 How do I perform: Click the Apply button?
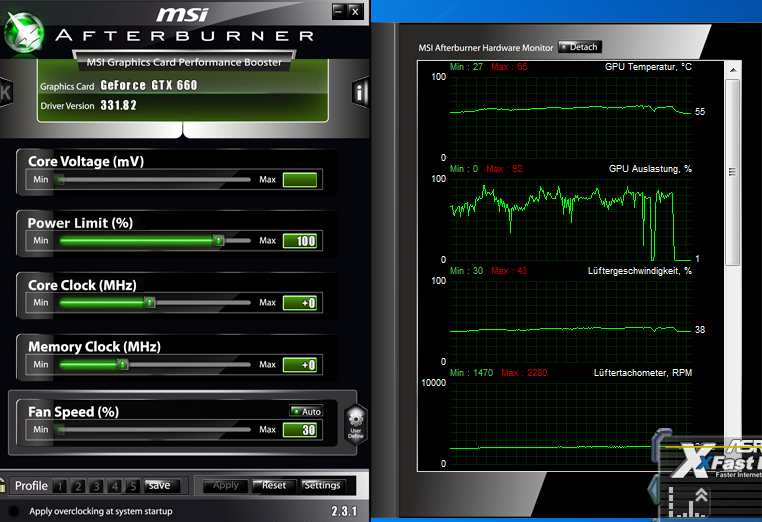pos(225,486)
